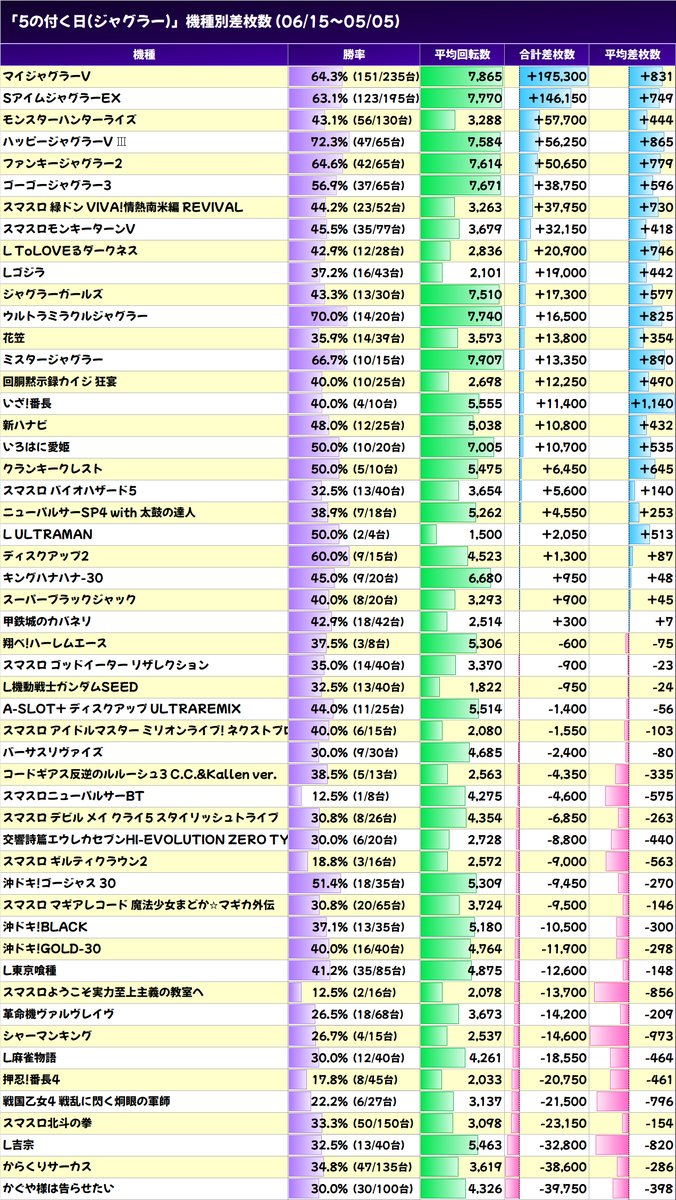Click the スーパーブラックジャック row name

[x=70, y=600]
